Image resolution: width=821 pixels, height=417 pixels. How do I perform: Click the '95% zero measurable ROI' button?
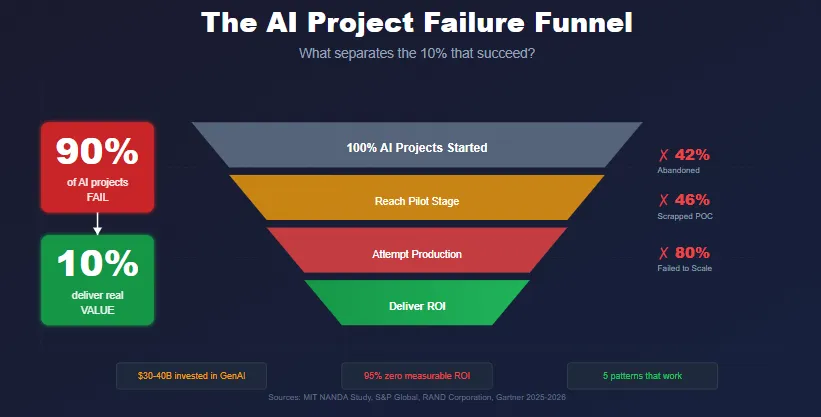click(417, 376)
